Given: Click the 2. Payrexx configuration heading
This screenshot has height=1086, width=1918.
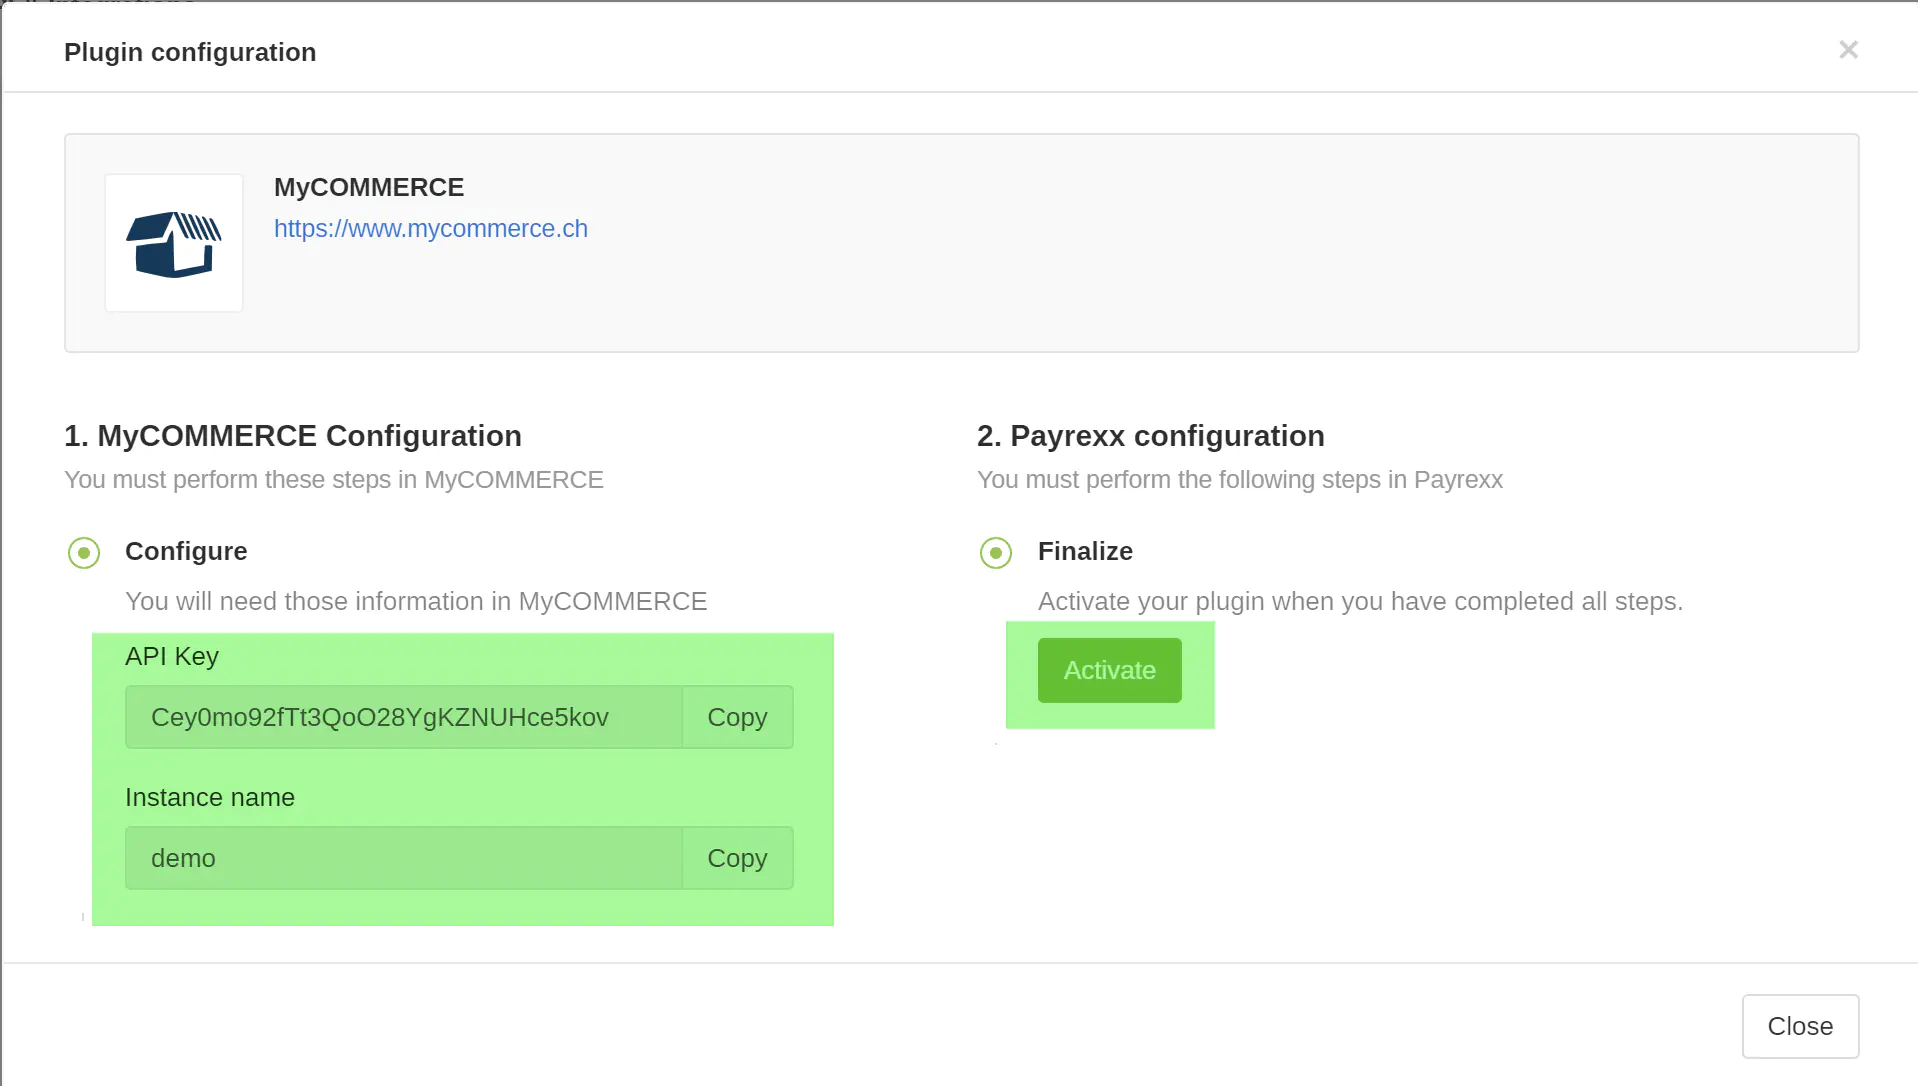Looking at the screenshot, I should coord(1150,436).
